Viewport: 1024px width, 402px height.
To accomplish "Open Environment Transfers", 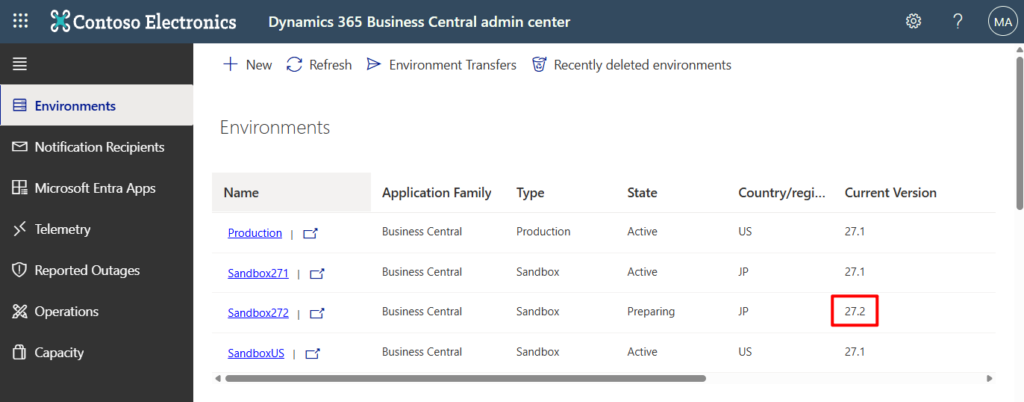I will point(441,65).
